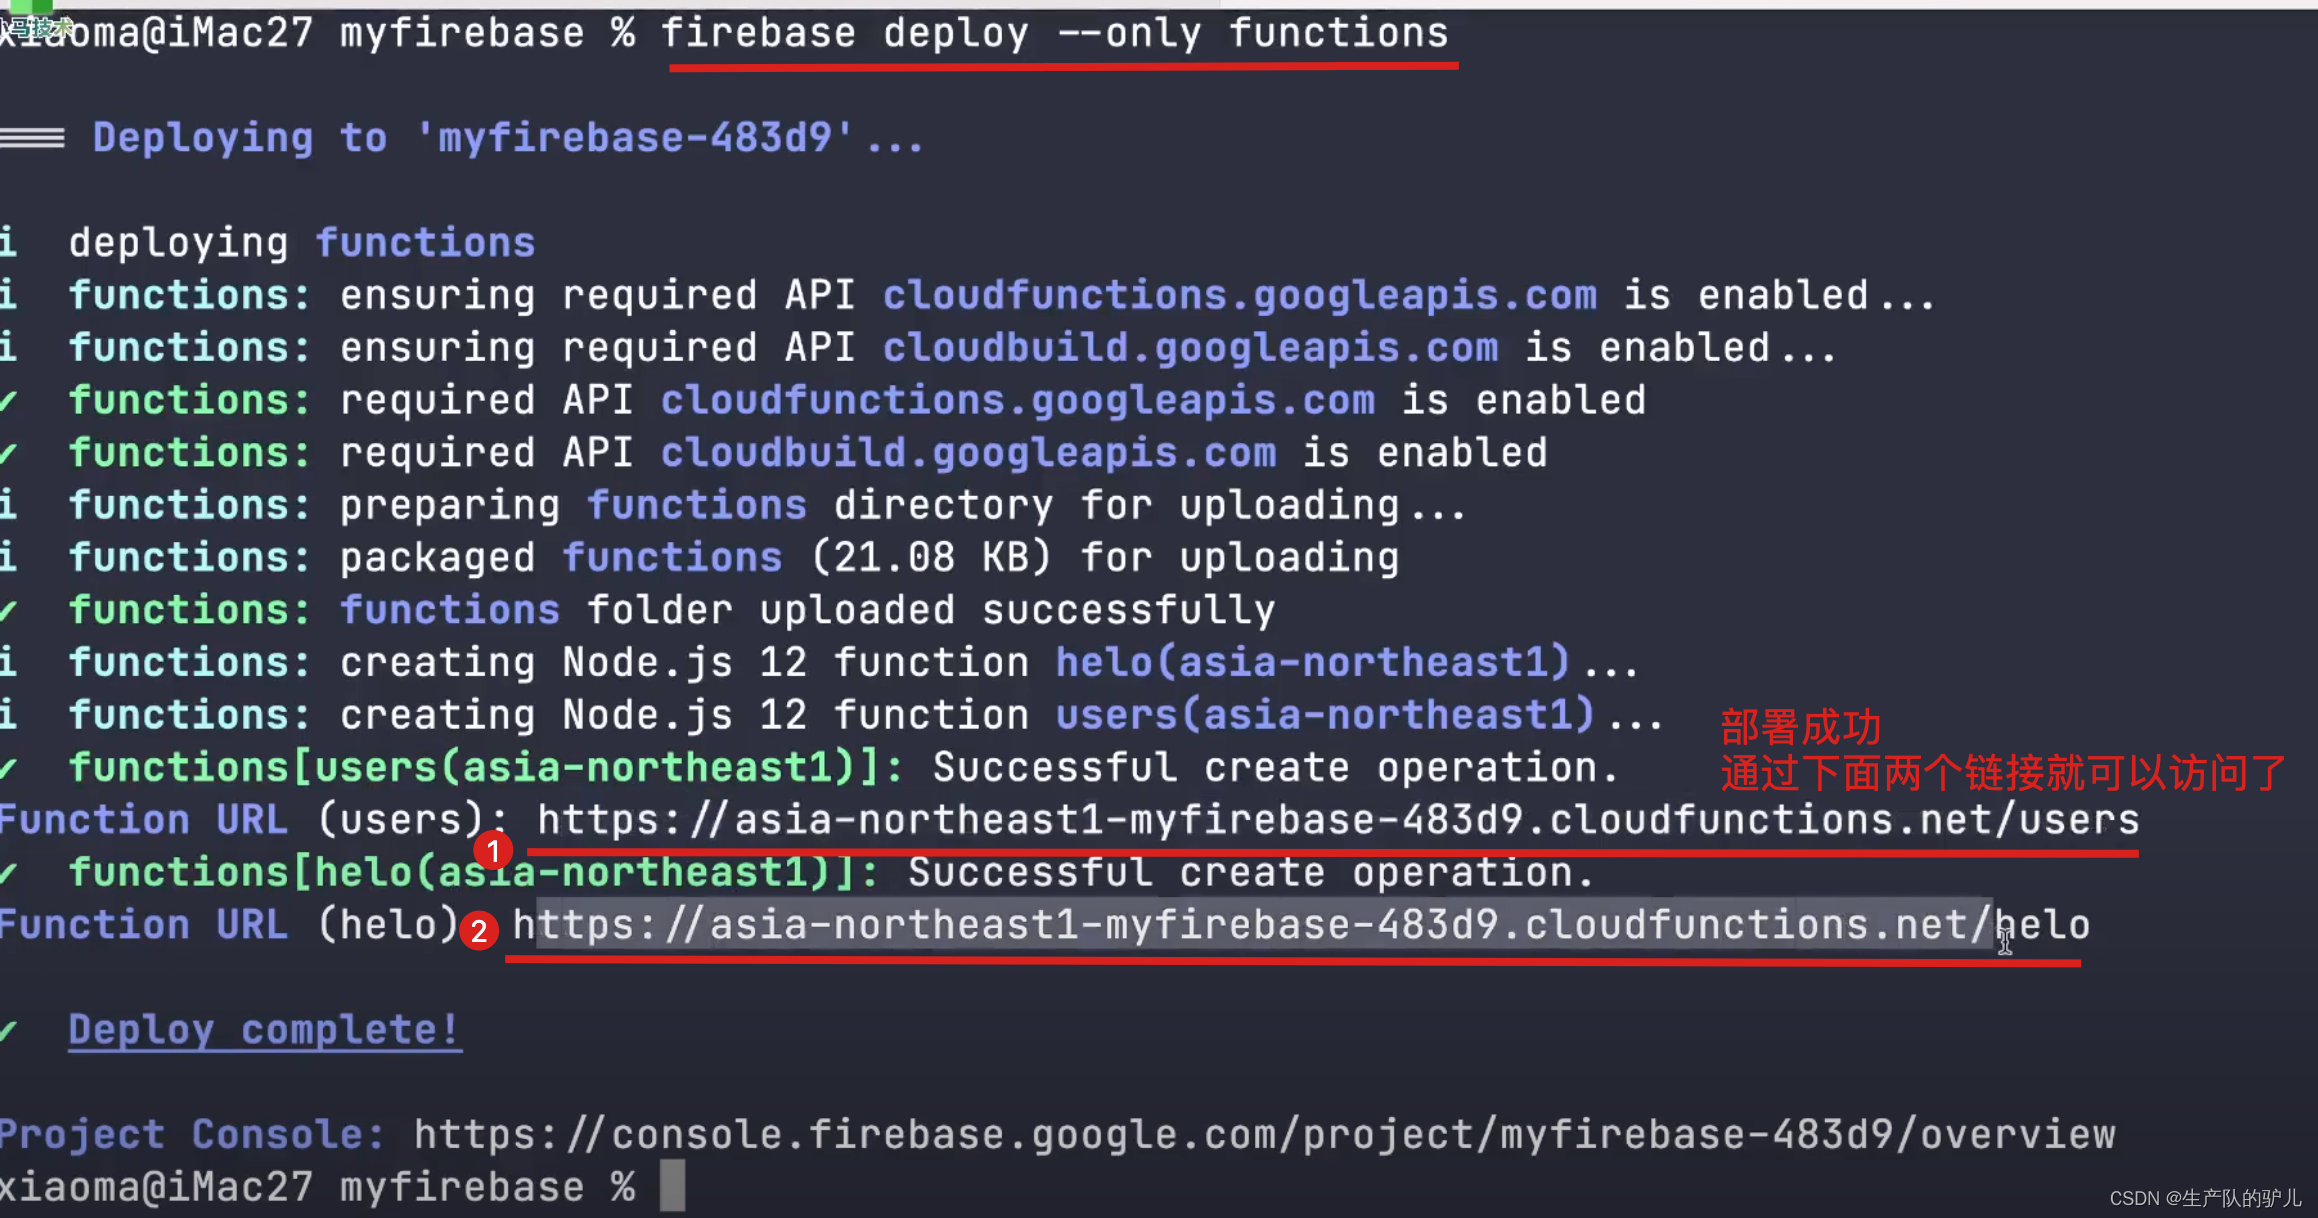Click the red numbered badge 1 marker
Image resolution: width=2318 pixels, height=1218 pixels.
[493, 851]
